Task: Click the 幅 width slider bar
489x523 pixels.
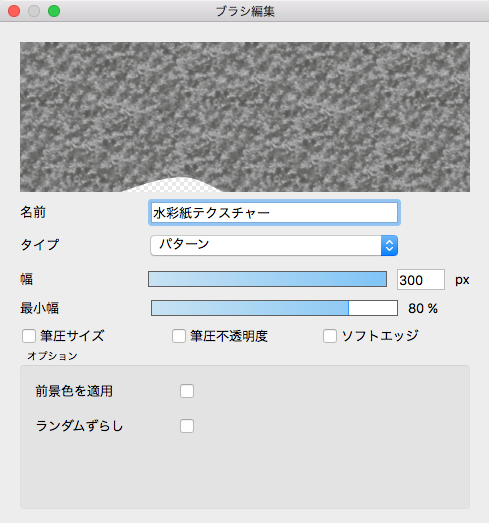Action: click(x=268, y=279)
